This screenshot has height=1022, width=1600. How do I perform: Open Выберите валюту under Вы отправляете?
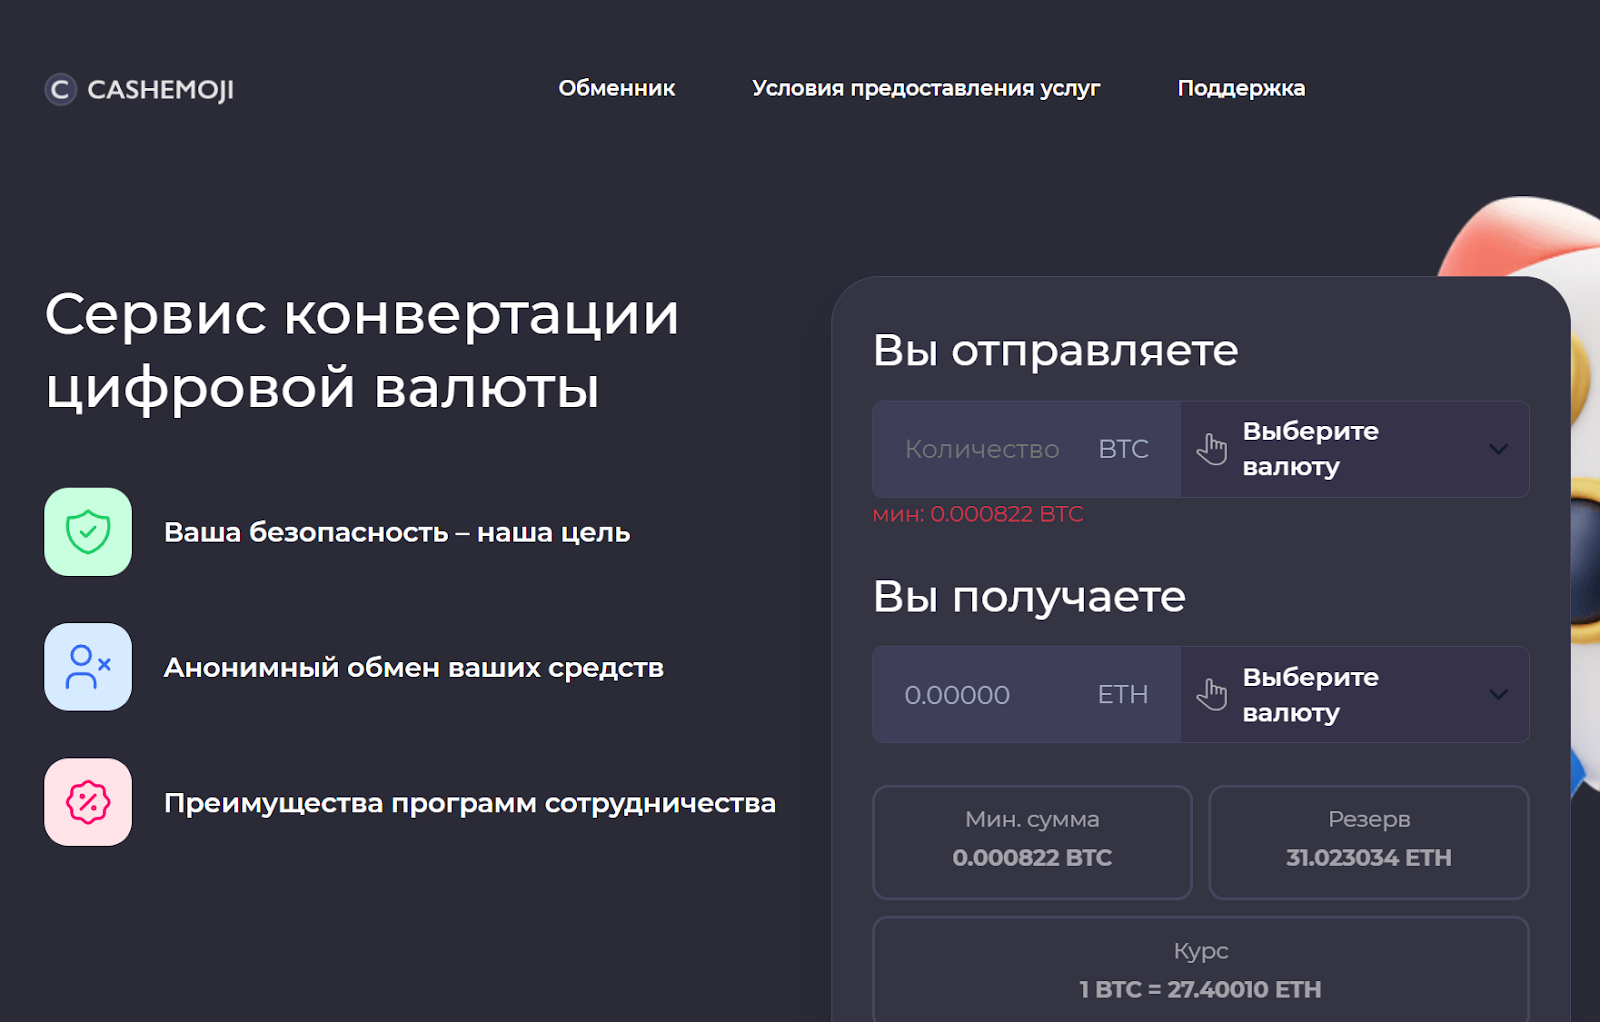[1310, 449]
